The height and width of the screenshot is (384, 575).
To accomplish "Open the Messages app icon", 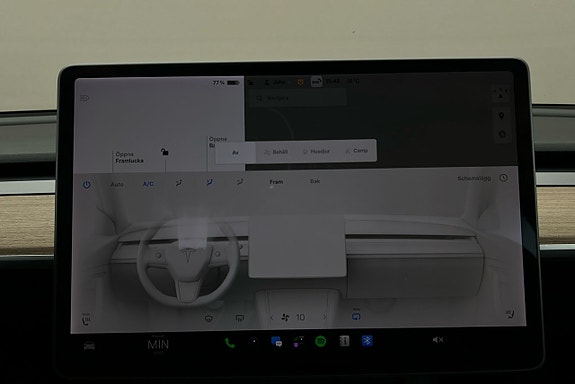I will pyautogui.click(x=276, y=341).
